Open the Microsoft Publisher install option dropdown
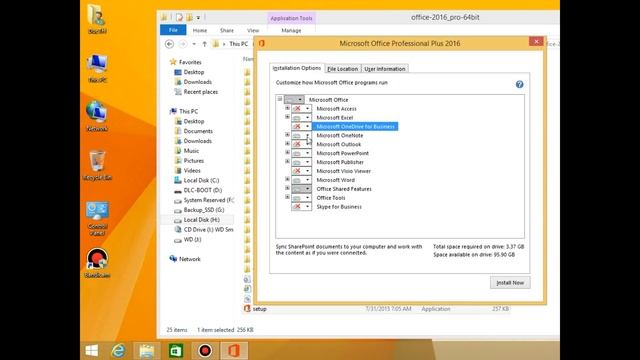This screenshot has width=640, height=360. click(x=302, y=162)
